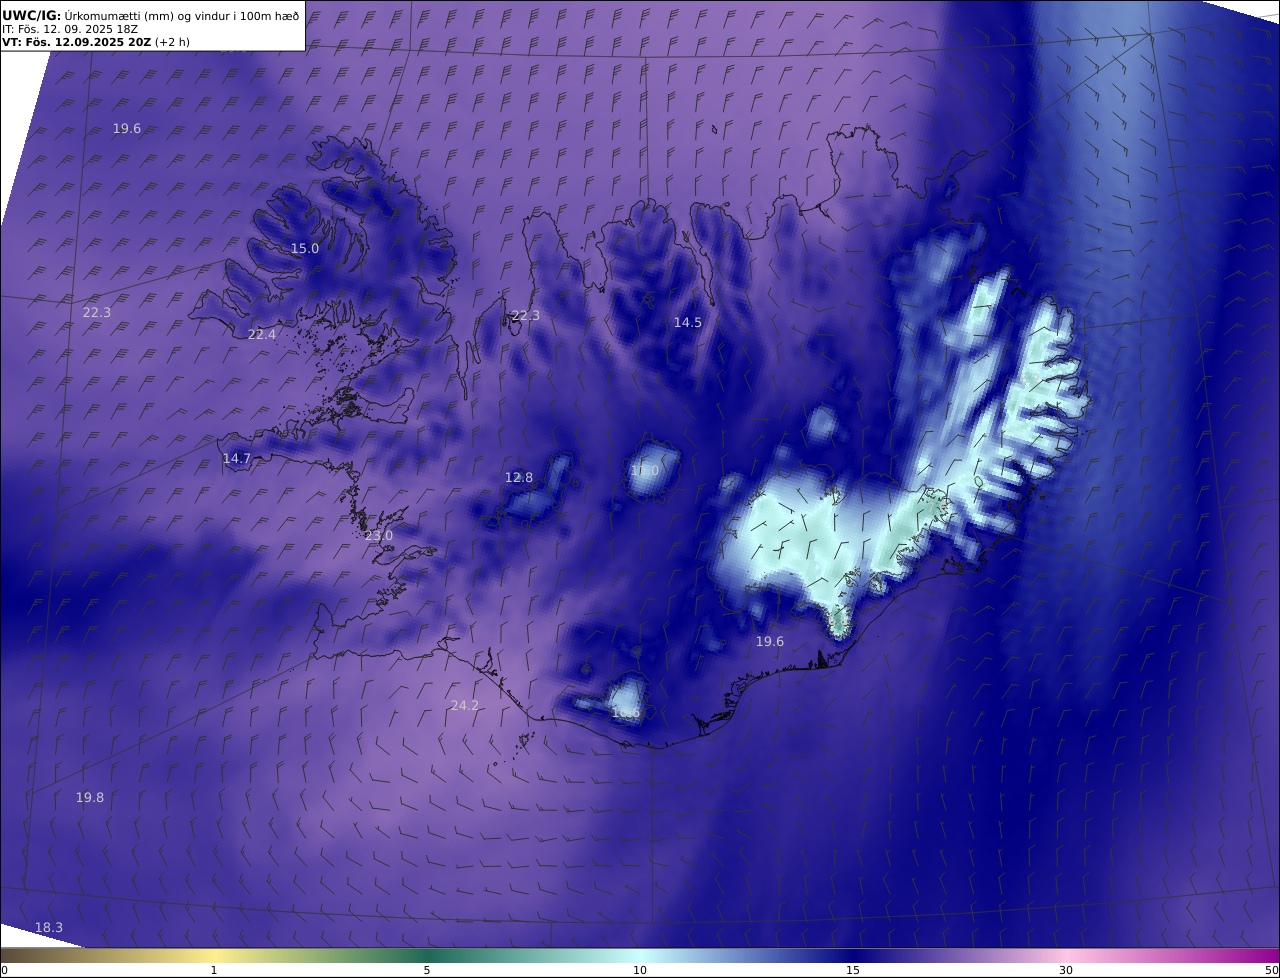The width and height of the screenshot is (1280, 978).
Task: Select the 19.6 value beside the southeast glacier
Action: click(770, 641)
